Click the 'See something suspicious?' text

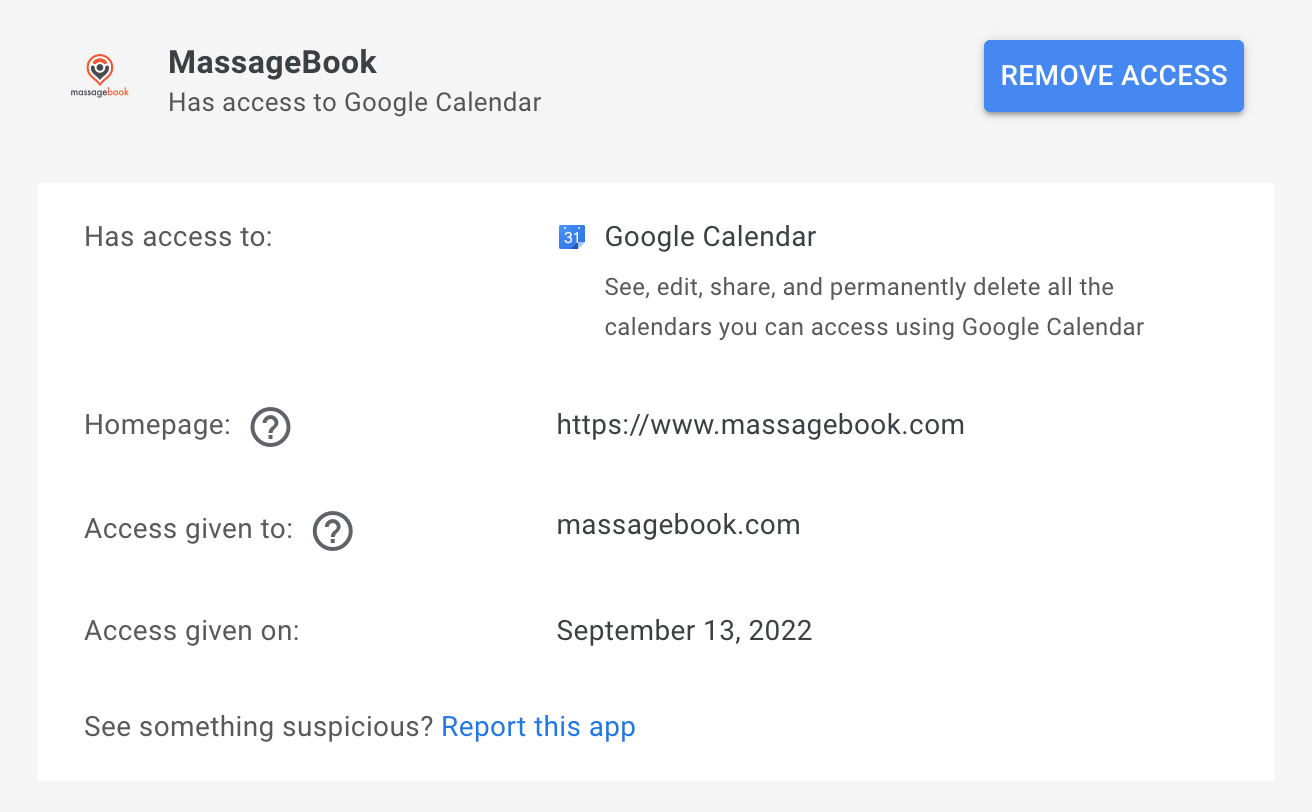point(259,726)
